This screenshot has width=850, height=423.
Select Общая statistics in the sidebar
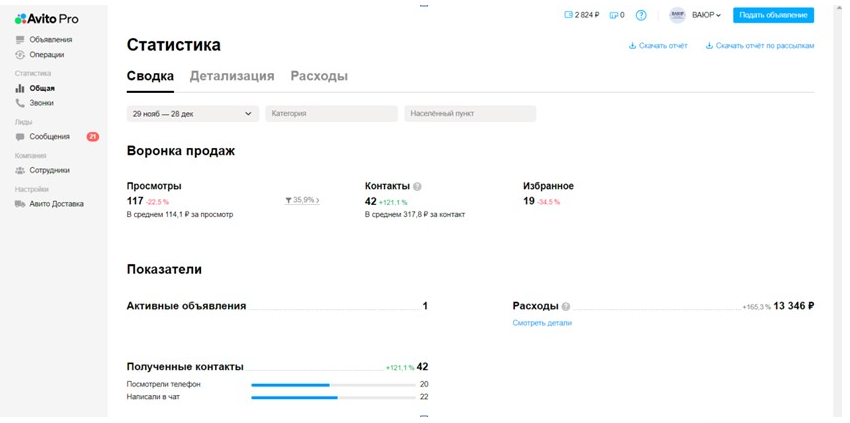tap(42, 88)
